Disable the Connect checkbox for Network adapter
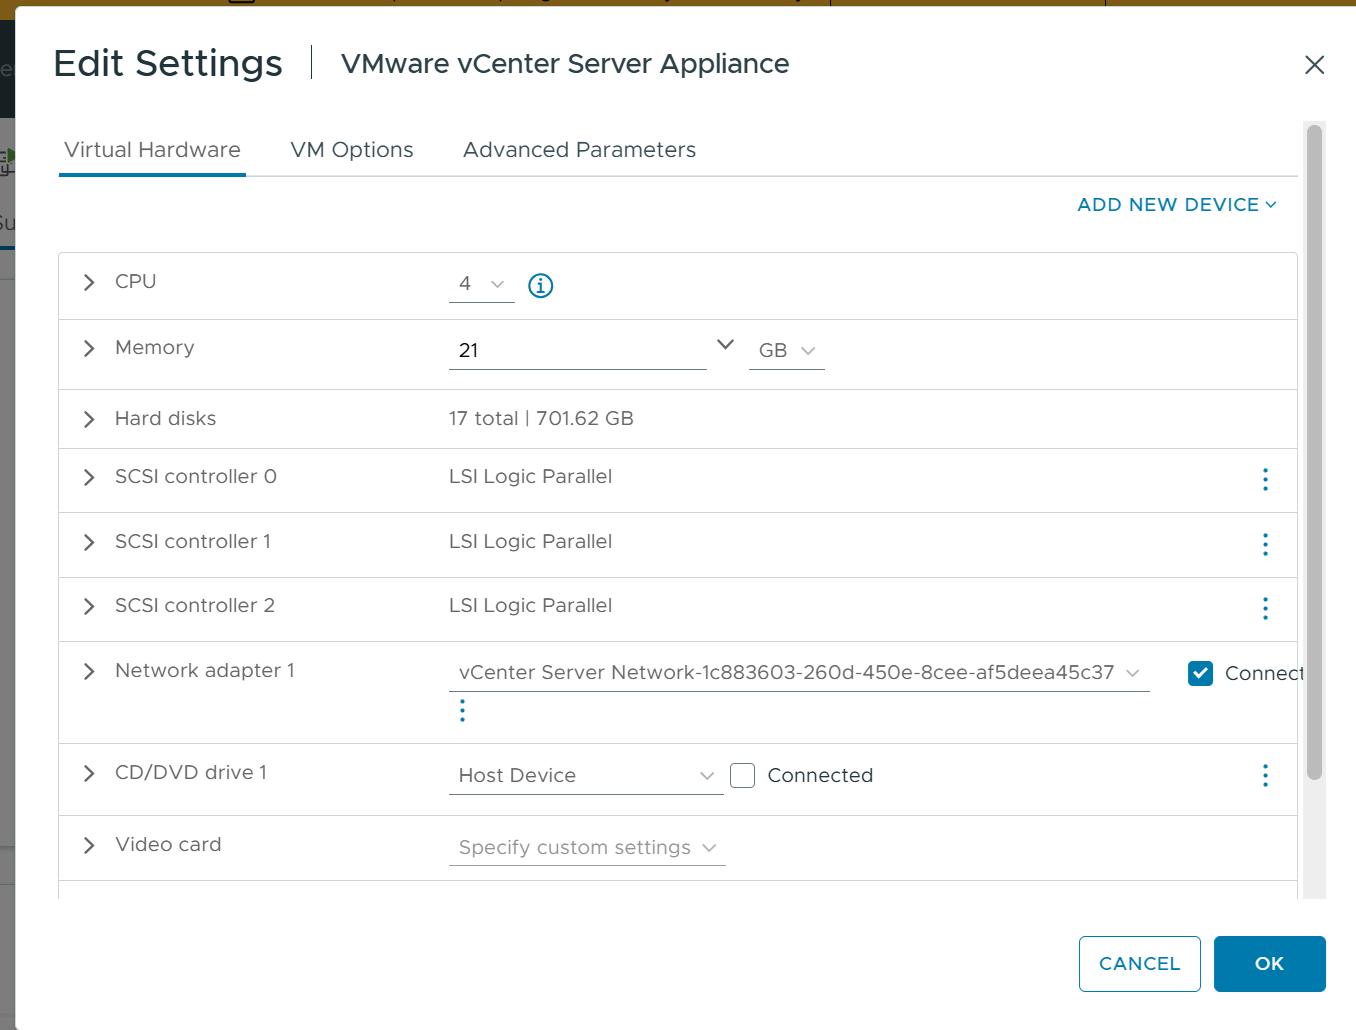 [x=1200, y=673]
